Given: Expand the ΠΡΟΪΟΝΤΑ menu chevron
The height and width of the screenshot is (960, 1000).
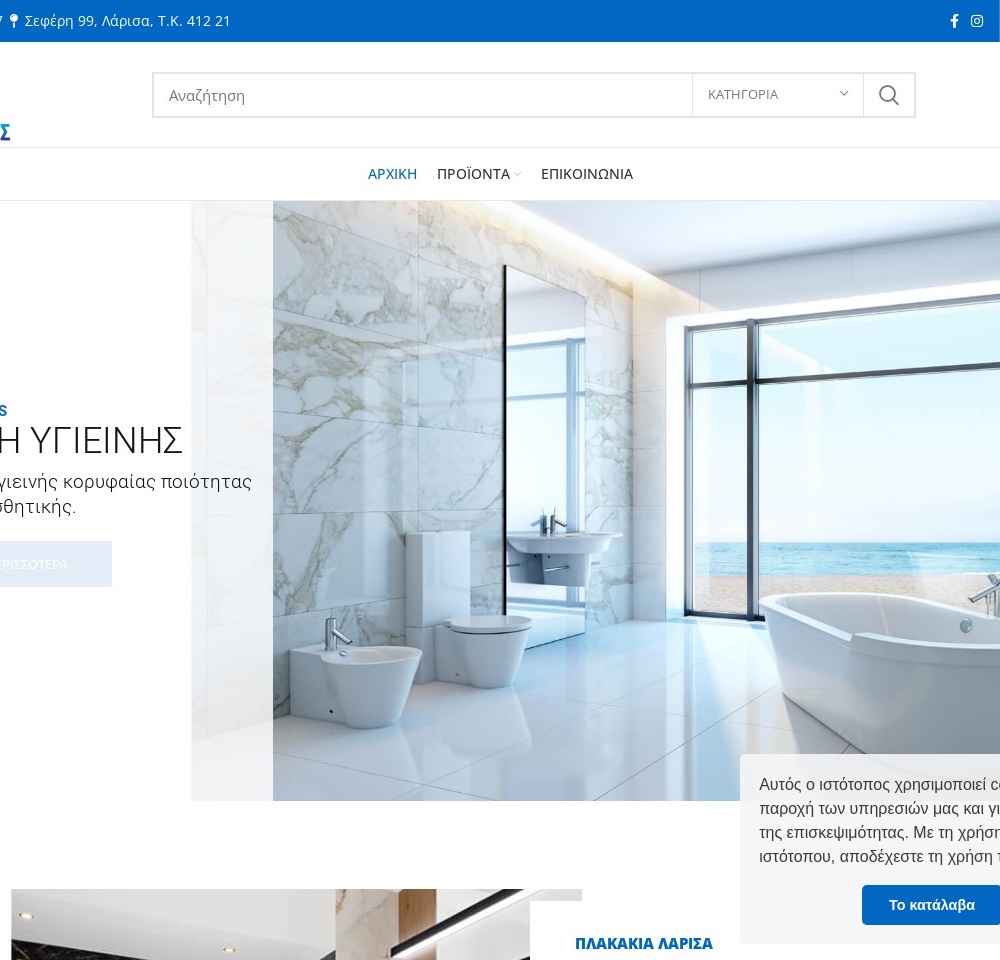Looking at the screenshot, I should tap(517, 174).
